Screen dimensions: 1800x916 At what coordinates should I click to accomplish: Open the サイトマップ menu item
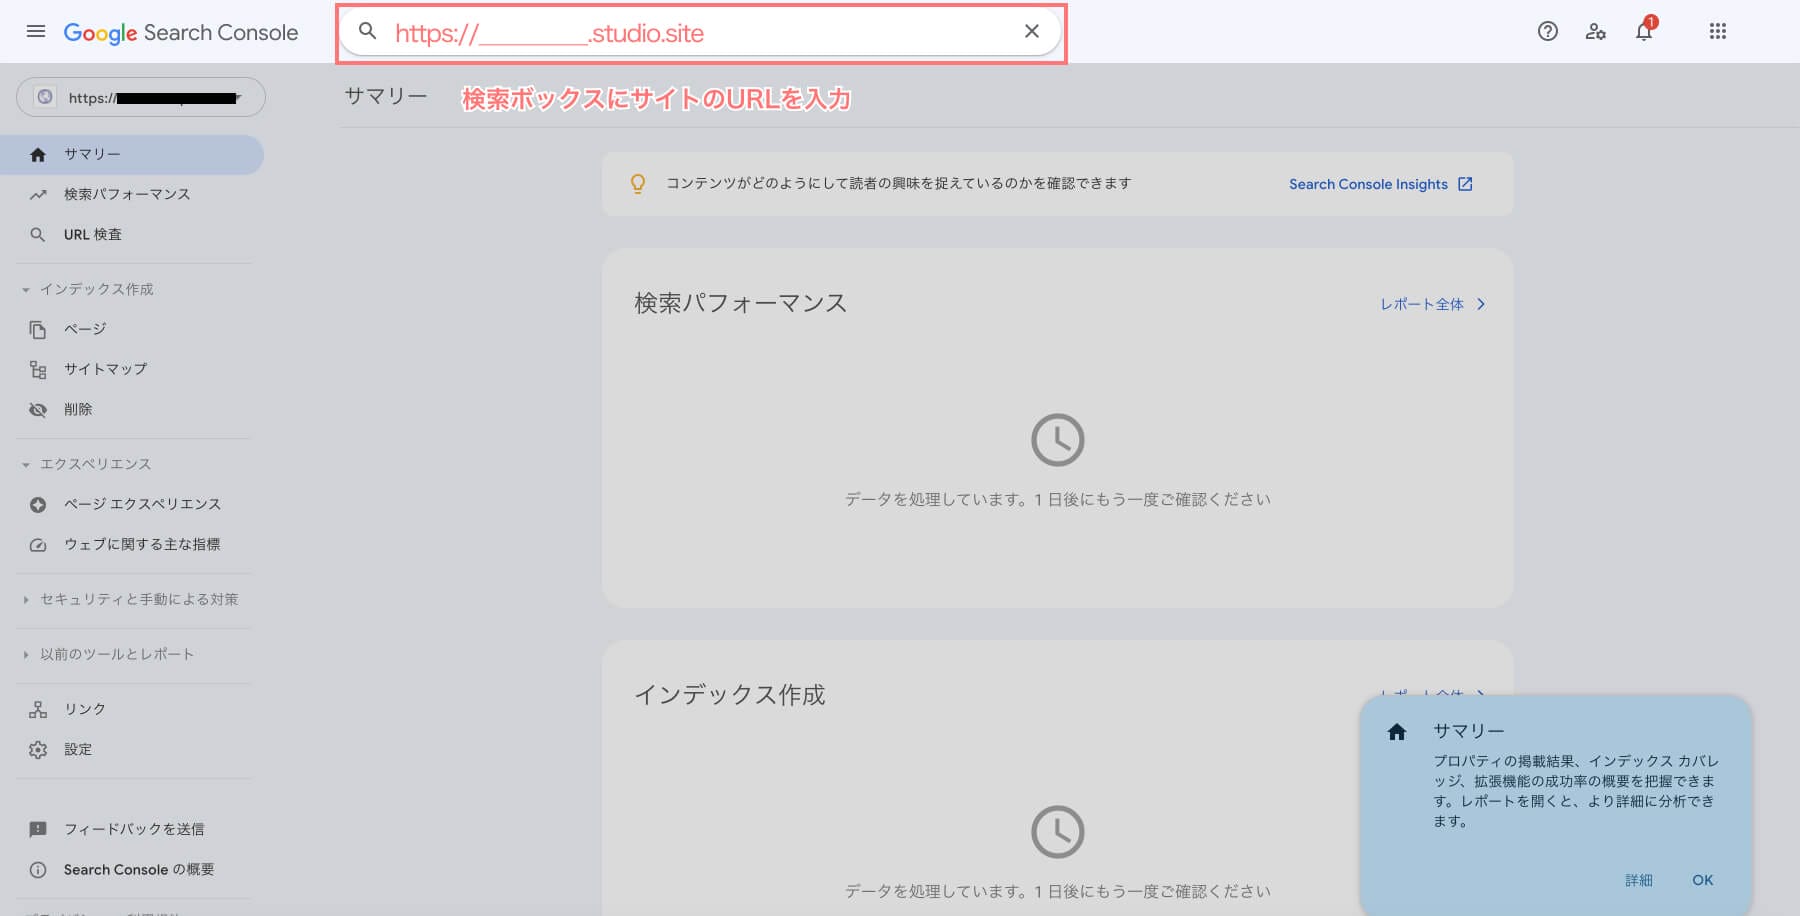(105, 369)
